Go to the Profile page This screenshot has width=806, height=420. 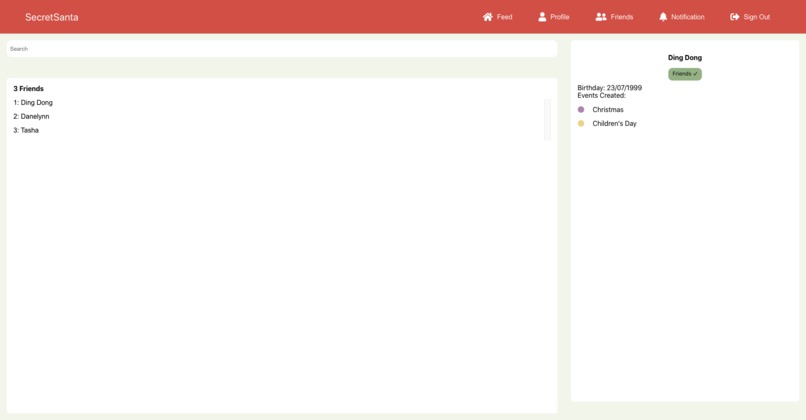(x=554, y=17)
